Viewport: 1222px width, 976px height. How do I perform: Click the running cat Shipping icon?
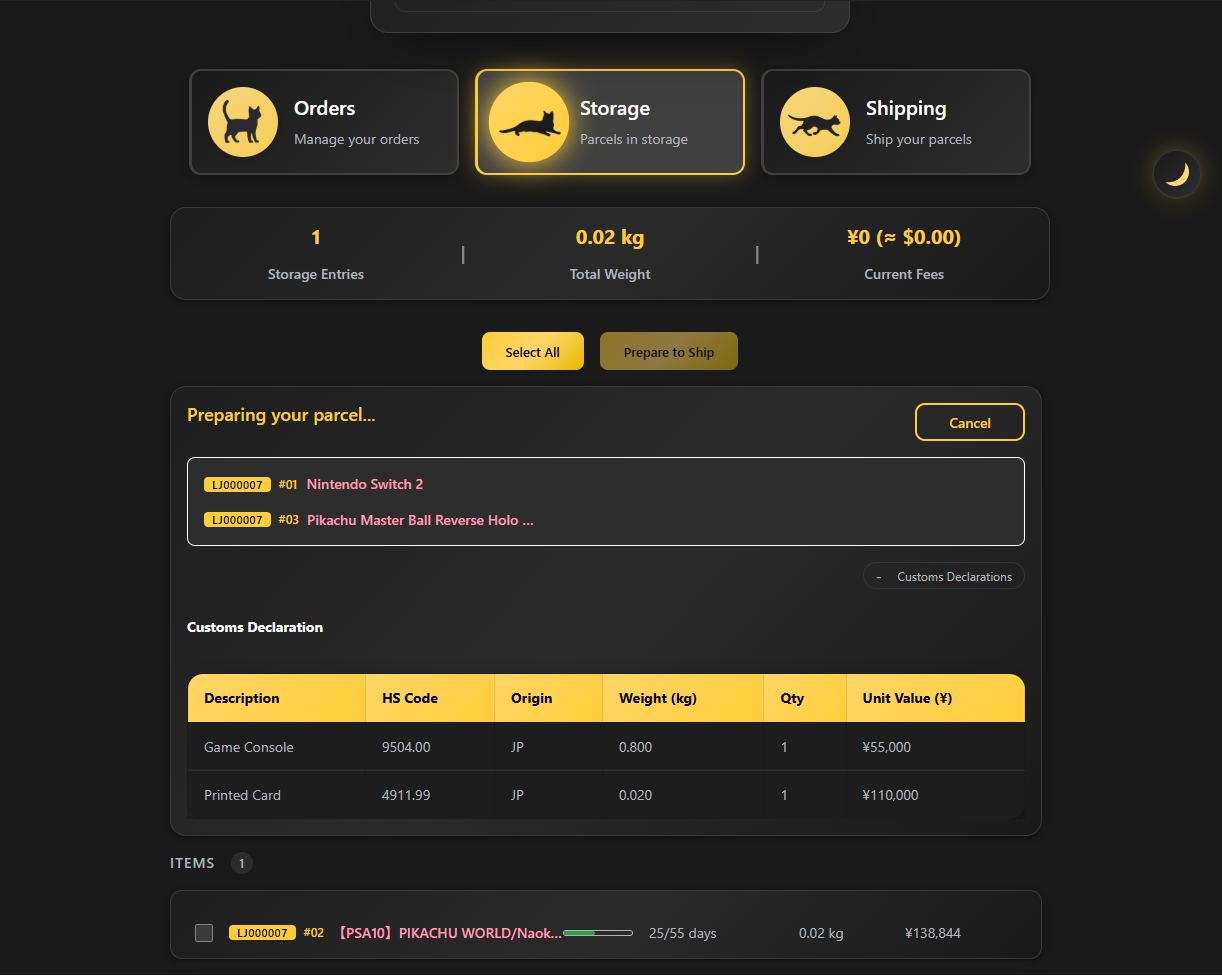point(815,122)
